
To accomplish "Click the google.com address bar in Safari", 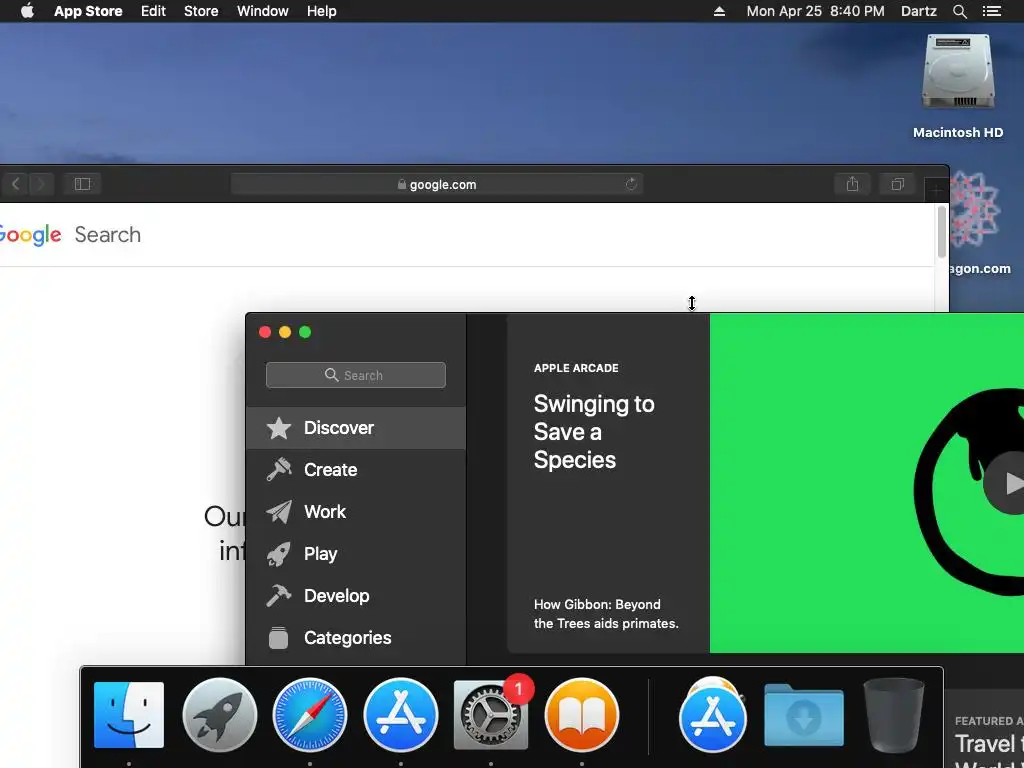I will 437,184.
